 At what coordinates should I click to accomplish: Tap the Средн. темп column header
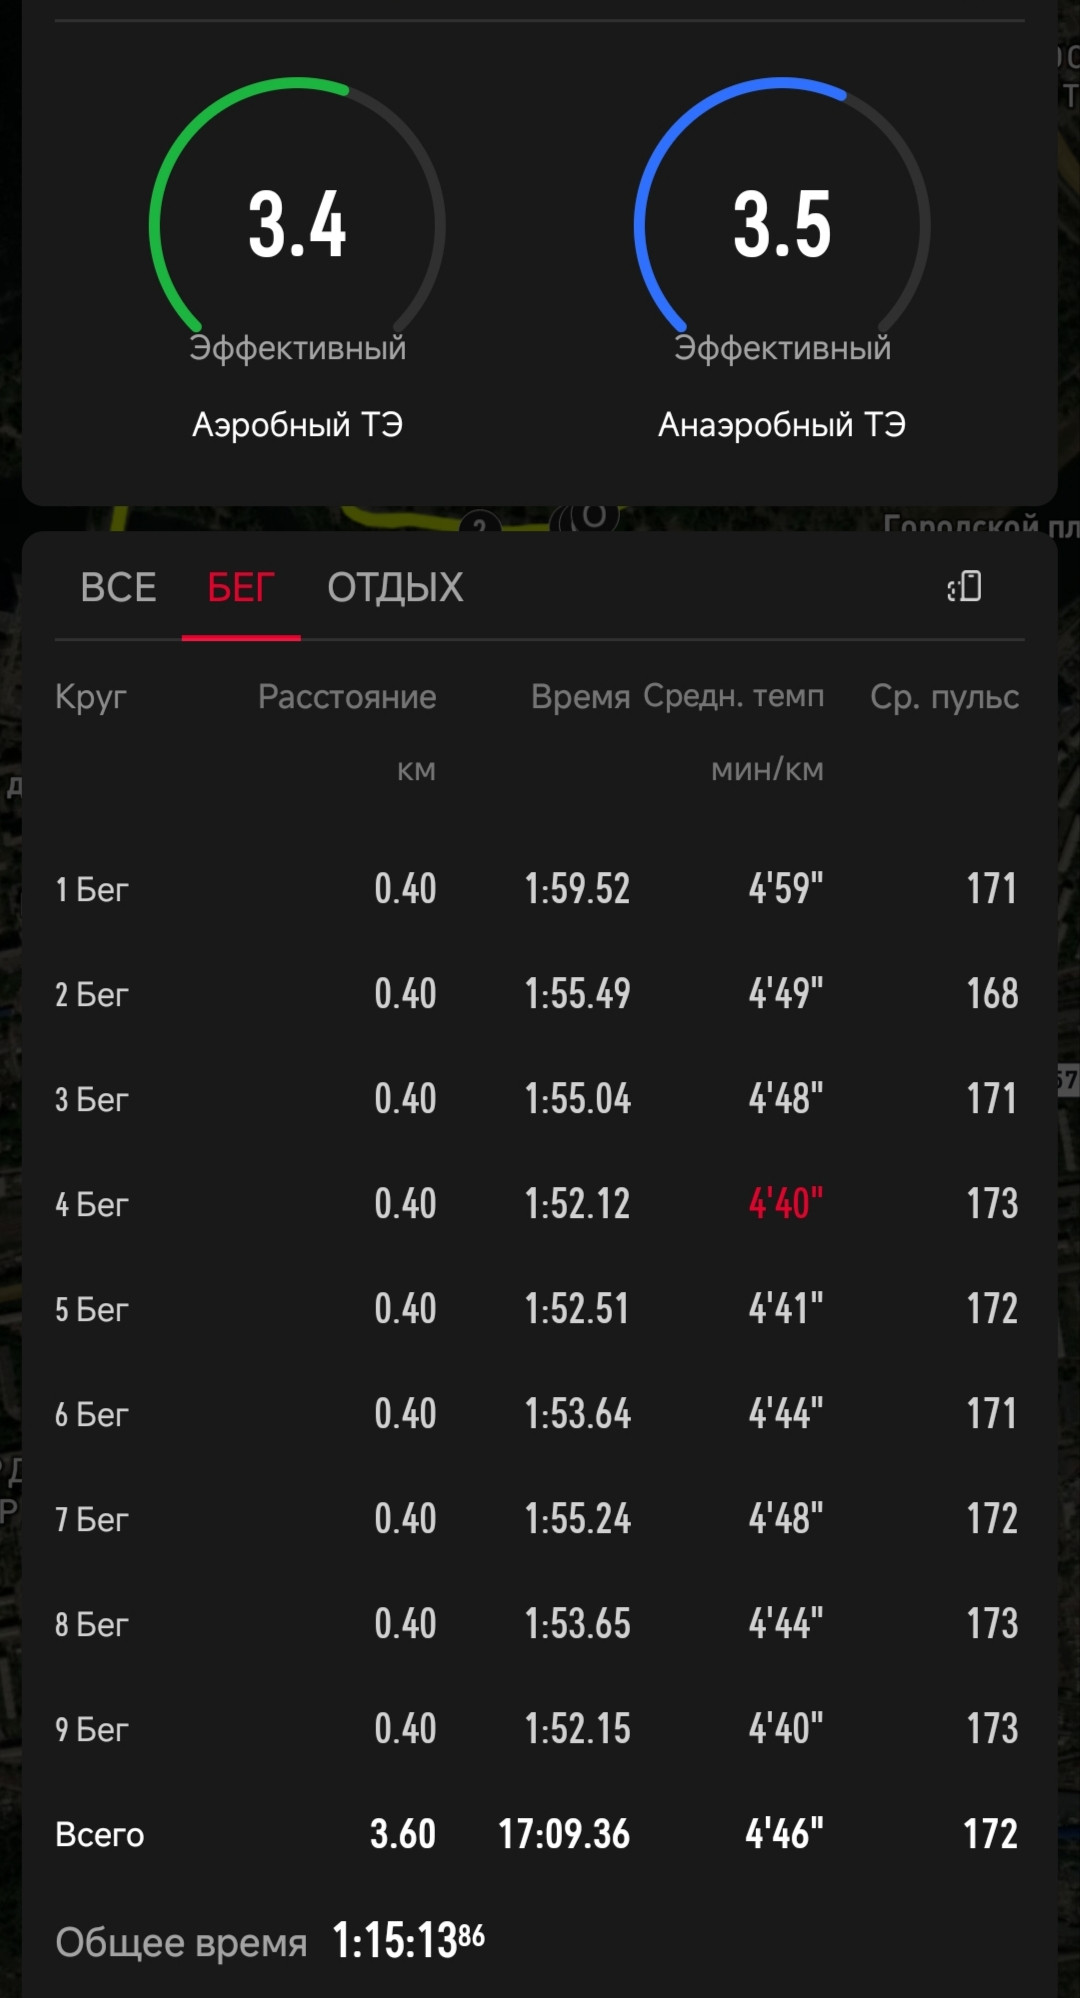pyautogui.click(x=733, y=695)
